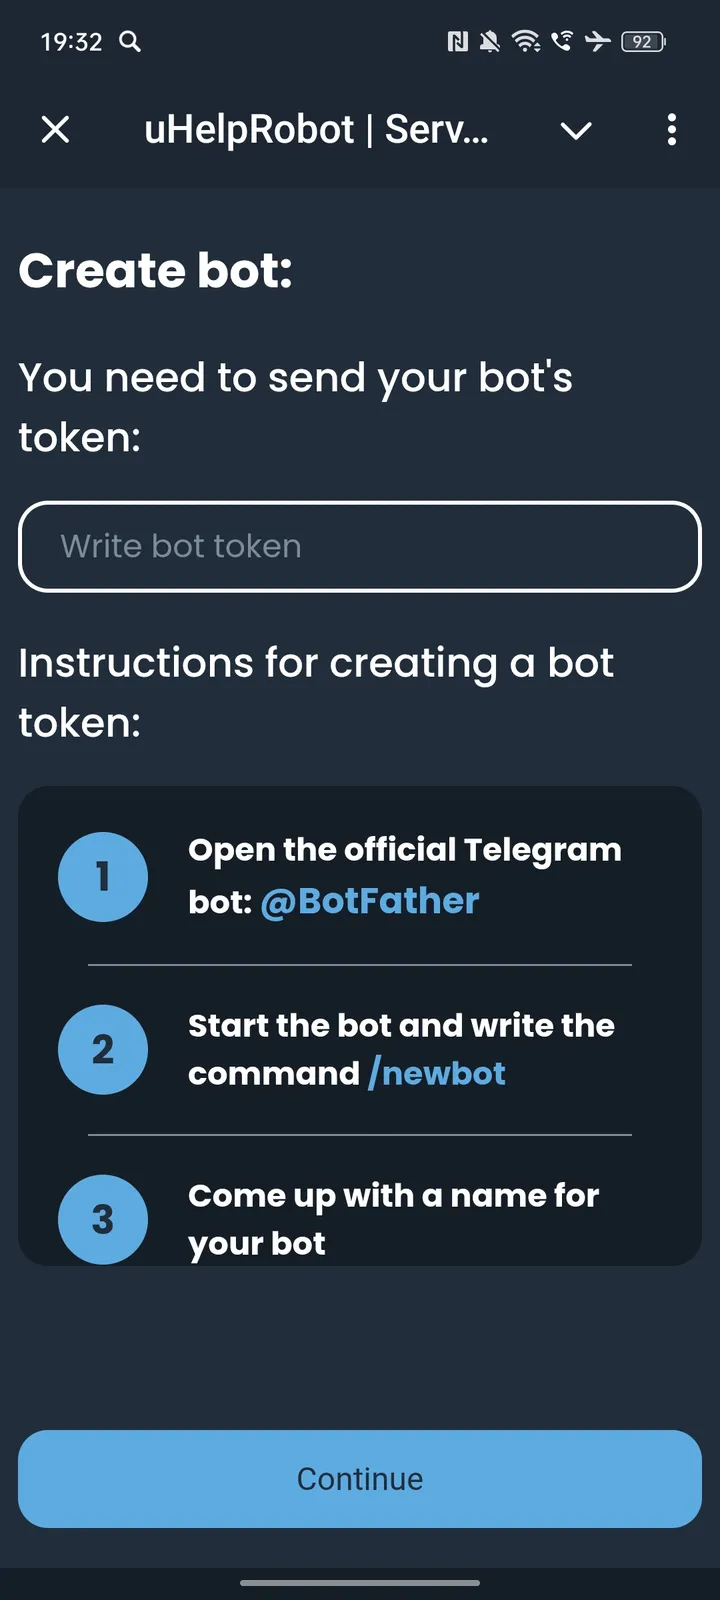Tap the Wi-Fi icon in the status bar
The width and height of the screenshot is (720, 1600).
[x=527, y=42]
